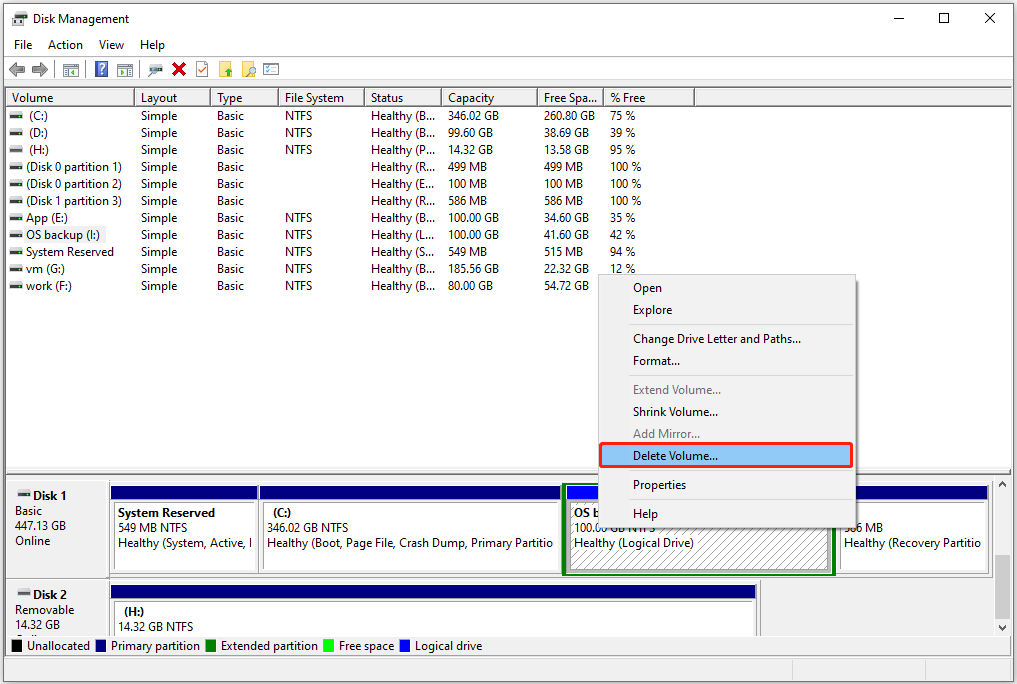Screen dimensions: 1017x684
Task: Click the folder with magnifier toolbar icon
Action: [250, 69]
